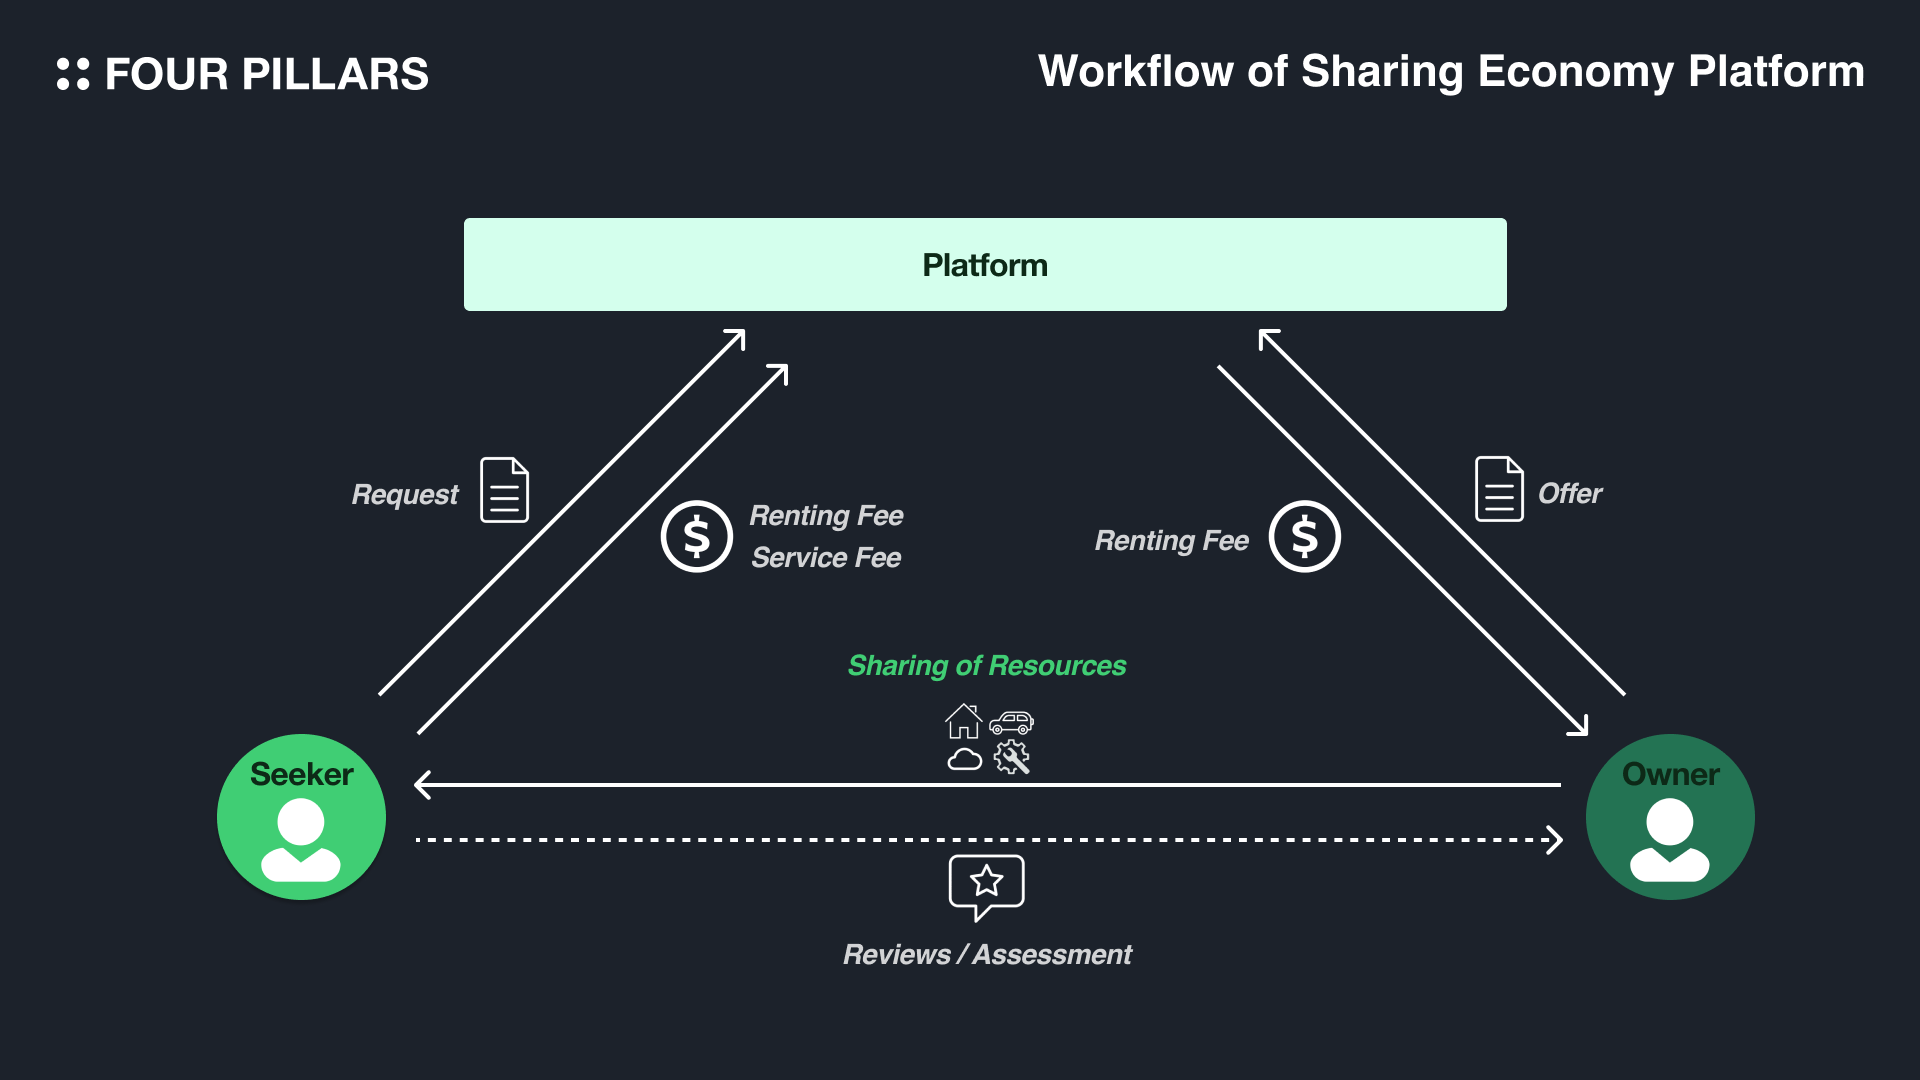Click the cloud icon under Sharing of Resources
Image resolution: width=1920 pixels, height=1080 pixels.
(964, 759)
